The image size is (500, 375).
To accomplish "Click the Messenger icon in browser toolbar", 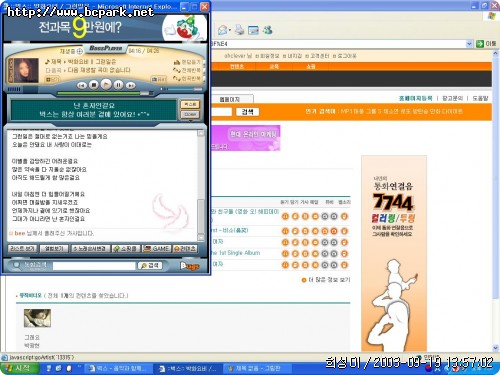I will (267, 30).
